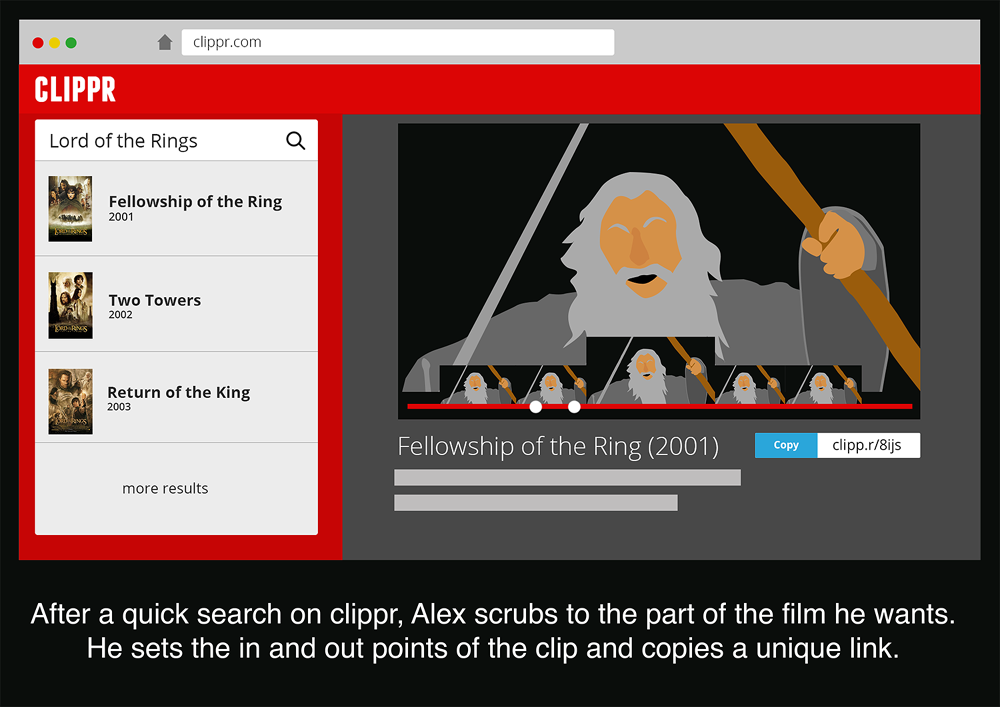1000x707 pixels.
Task: Open the Fellowship of the Ring poster
Action: click(x=70, y=208)
